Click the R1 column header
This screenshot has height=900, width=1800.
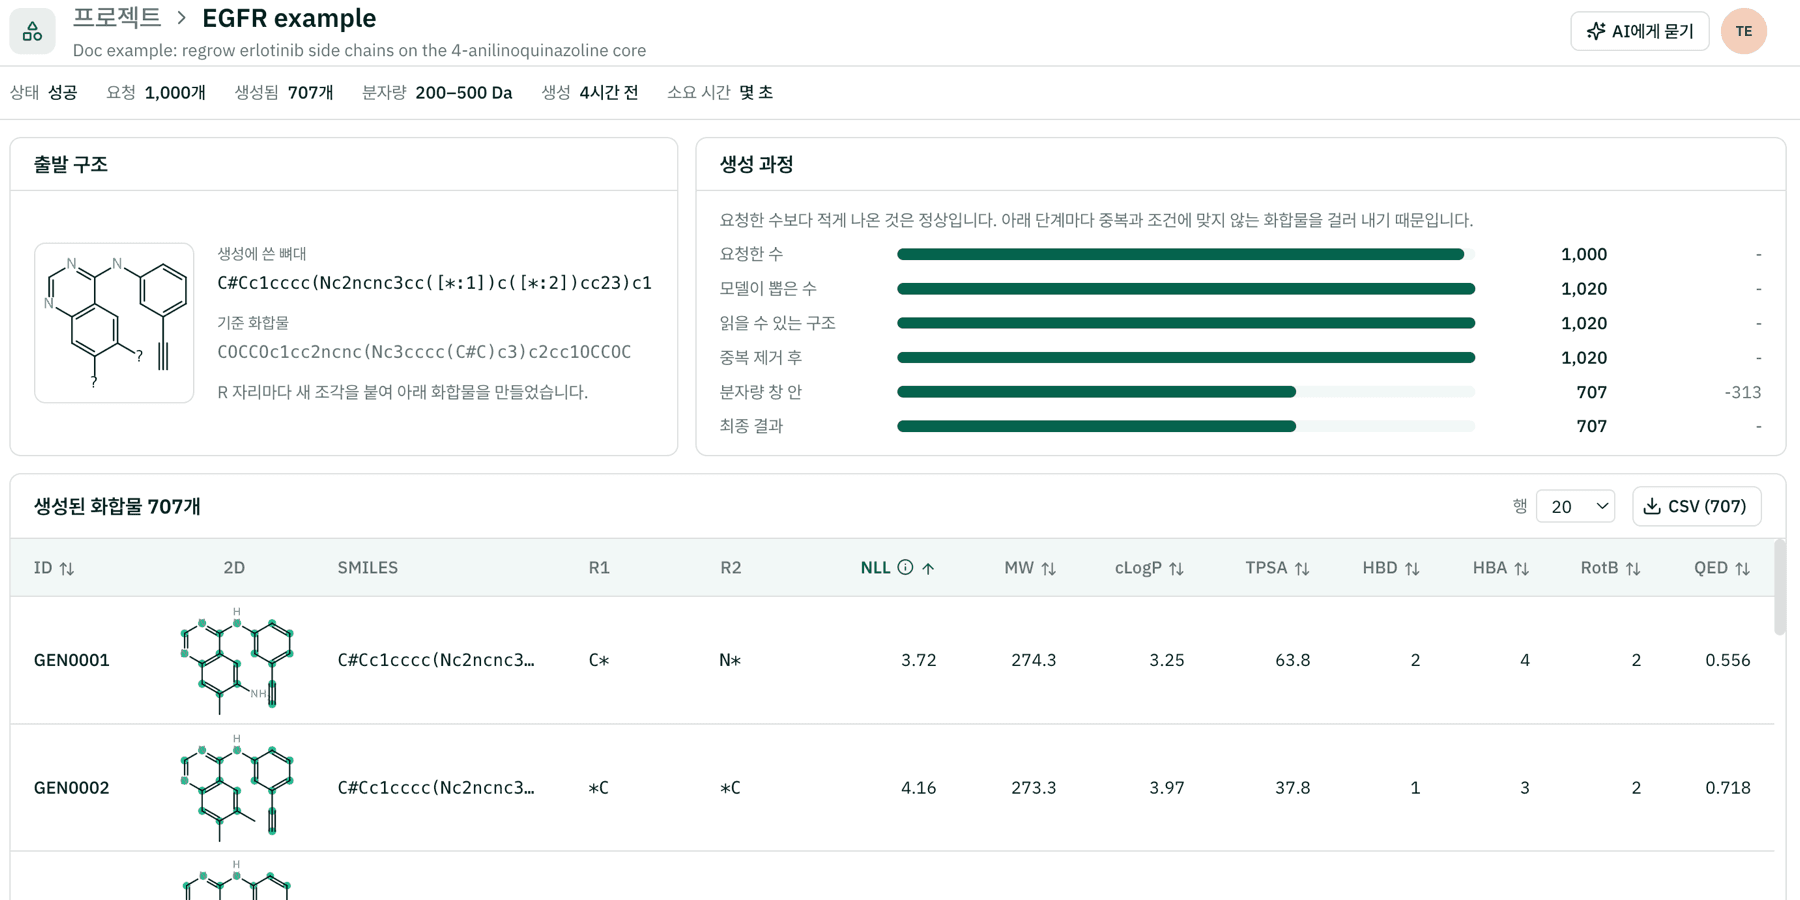pyautogui.click(x=599, y=568)
